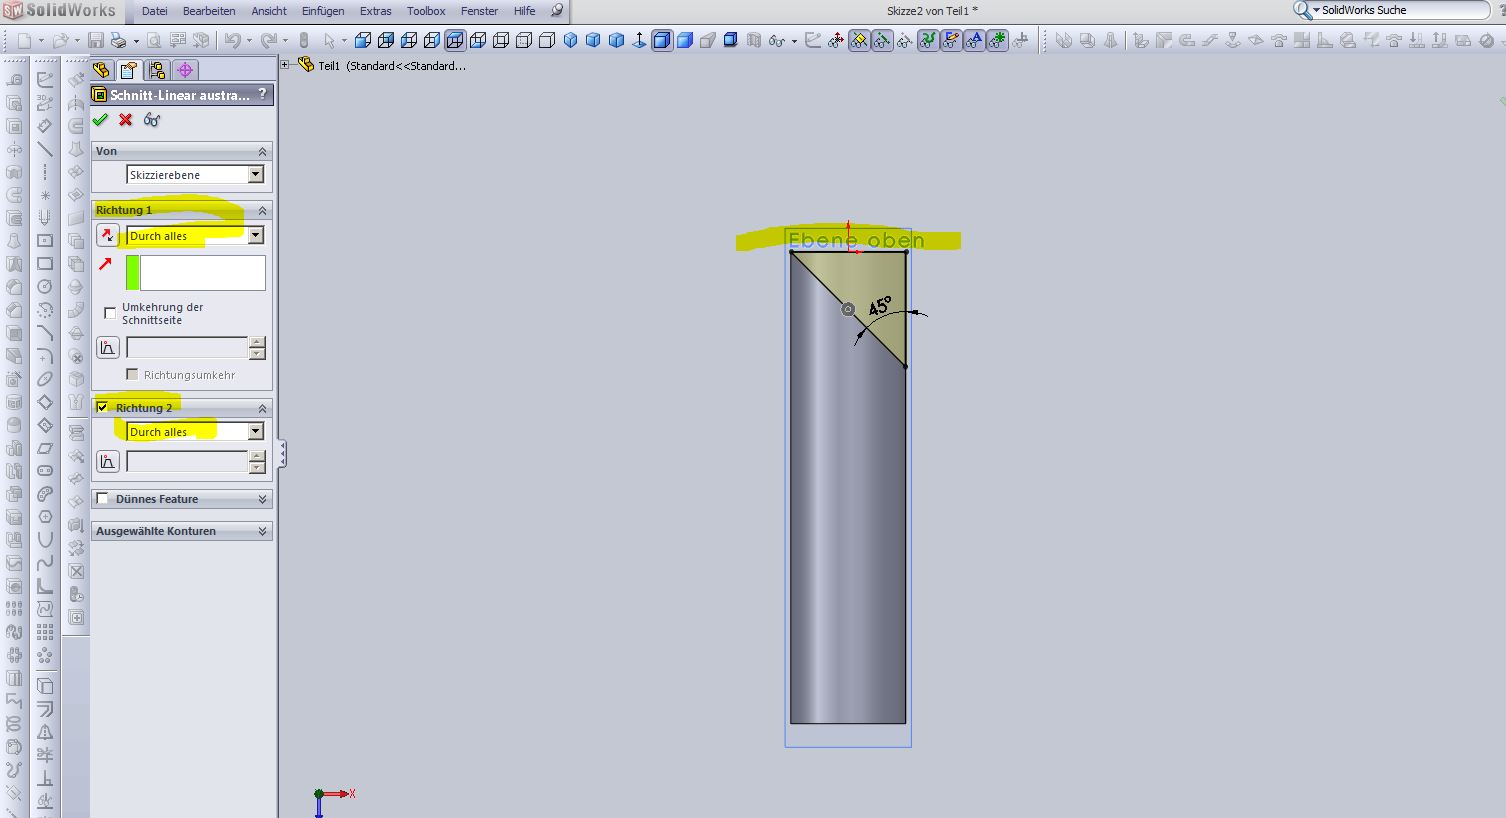This screenshot has height=818, width=1506.
Task: Open the ConfigurationManager tab
Action: click(x=157, y=70)
